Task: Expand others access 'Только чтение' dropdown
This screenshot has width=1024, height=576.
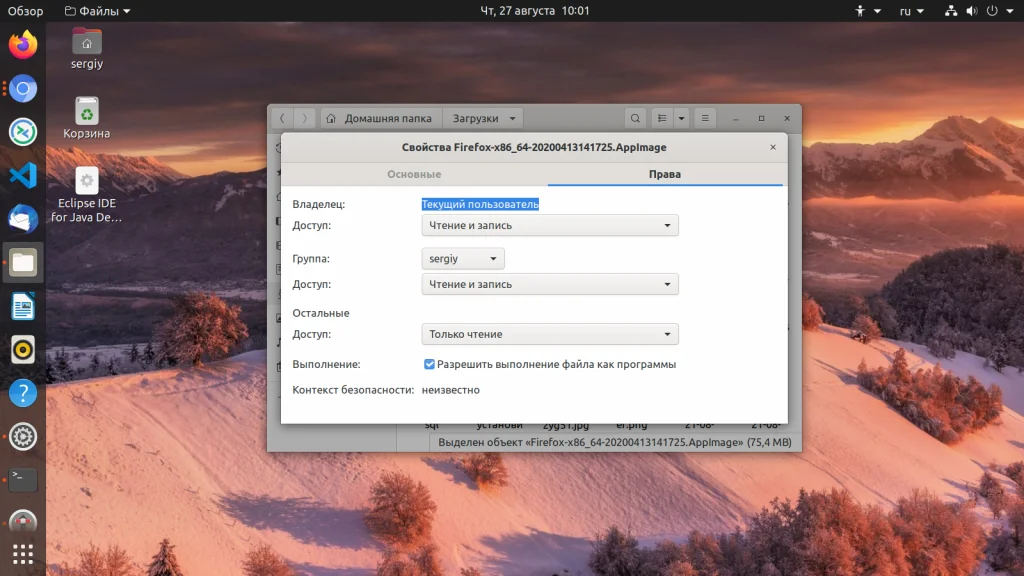Action: 549,335
